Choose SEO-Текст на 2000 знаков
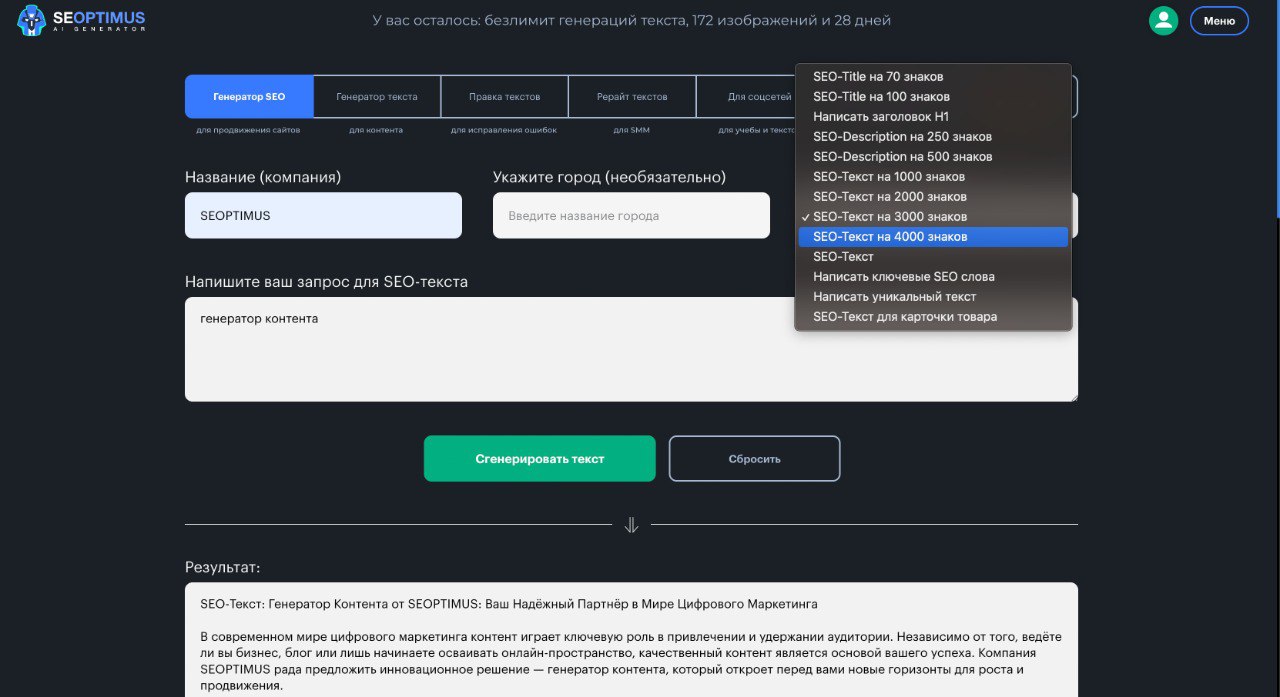 point(933,197)
